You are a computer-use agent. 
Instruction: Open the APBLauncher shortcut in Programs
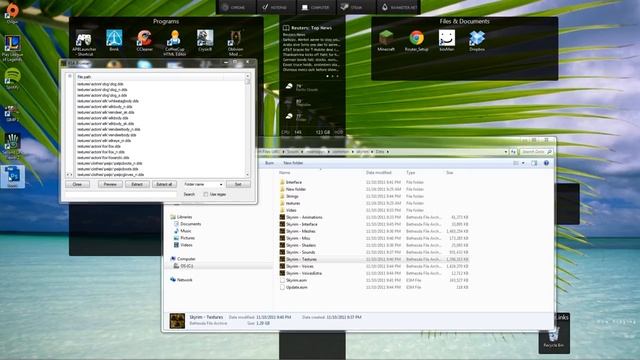pyautogui.click(x=84, y=43)
